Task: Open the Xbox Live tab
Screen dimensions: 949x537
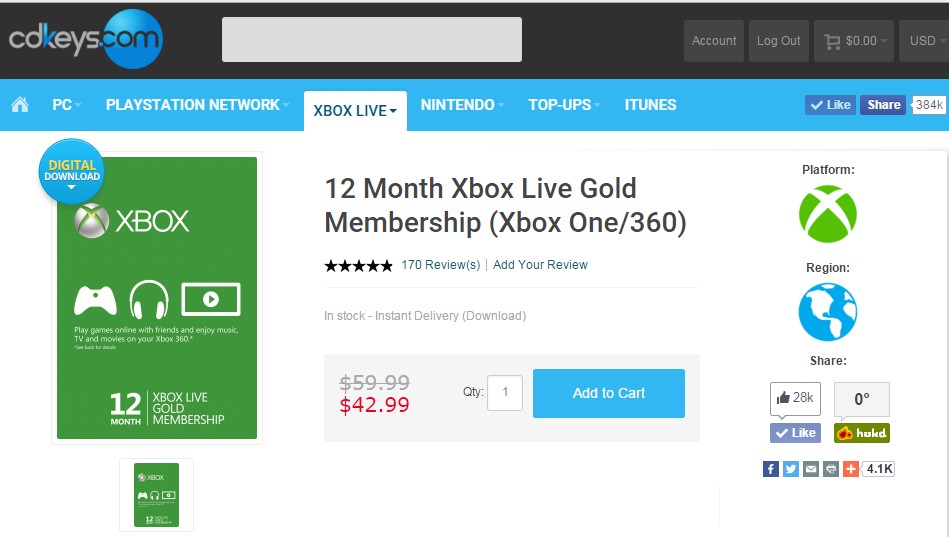Action: tap(355, 111)
